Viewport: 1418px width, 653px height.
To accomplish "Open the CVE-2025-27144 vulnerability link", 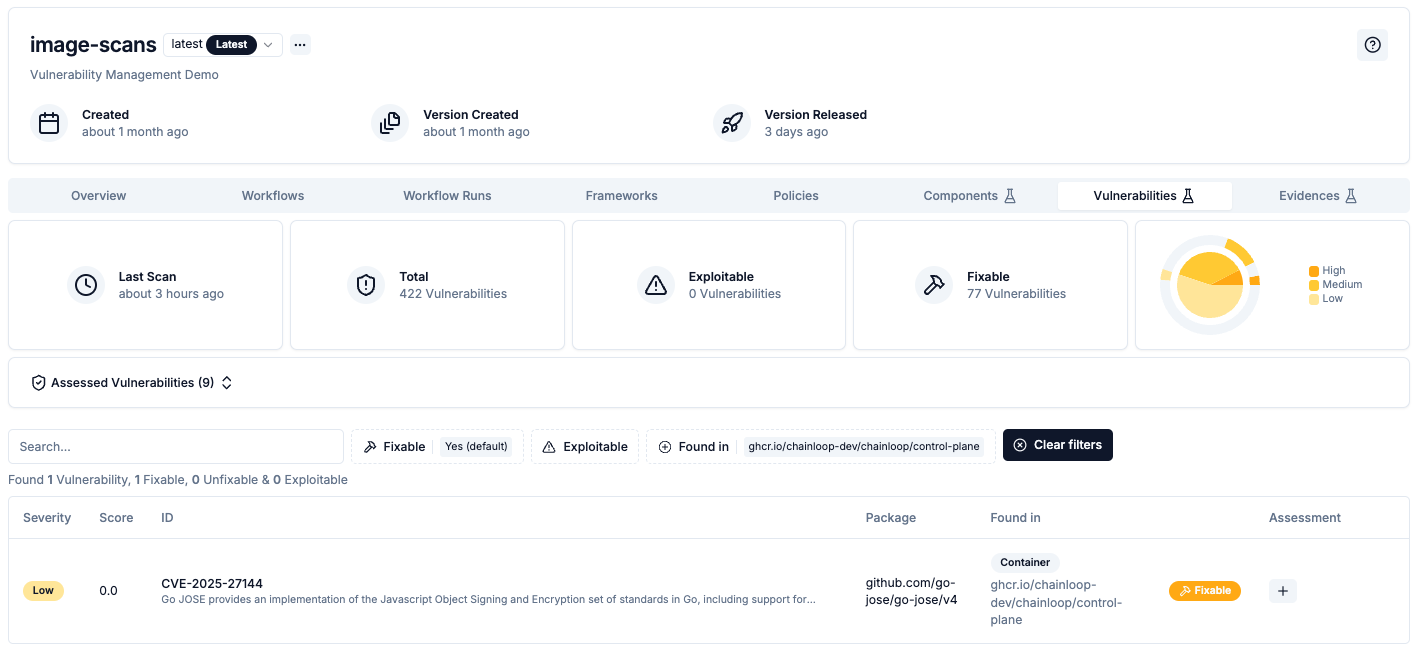I will point(212,583).
